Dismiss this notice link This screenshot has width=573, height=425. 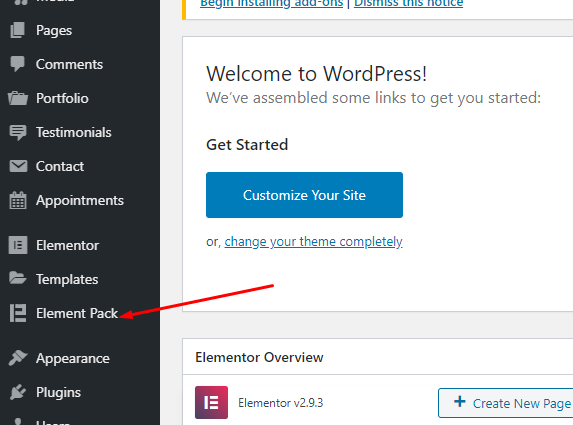(x=408, y=4)
